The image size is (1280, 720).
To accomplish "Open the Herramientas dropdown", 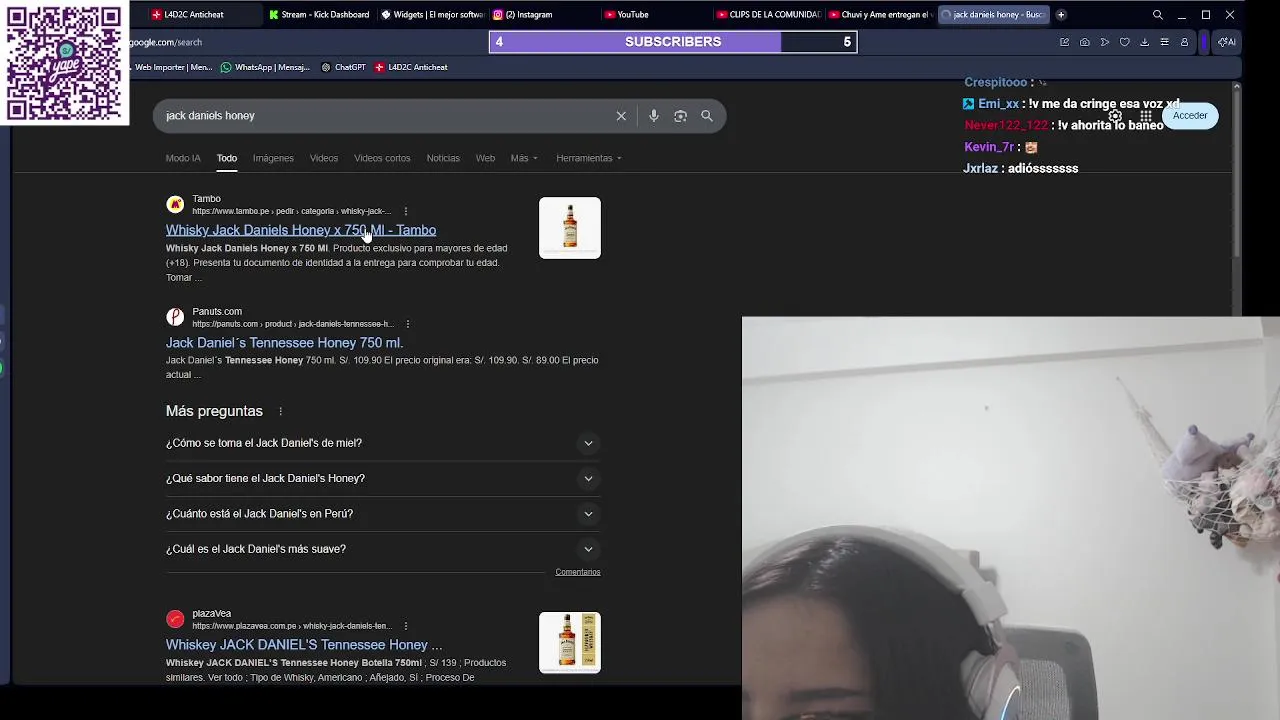I will pos(589,158).
